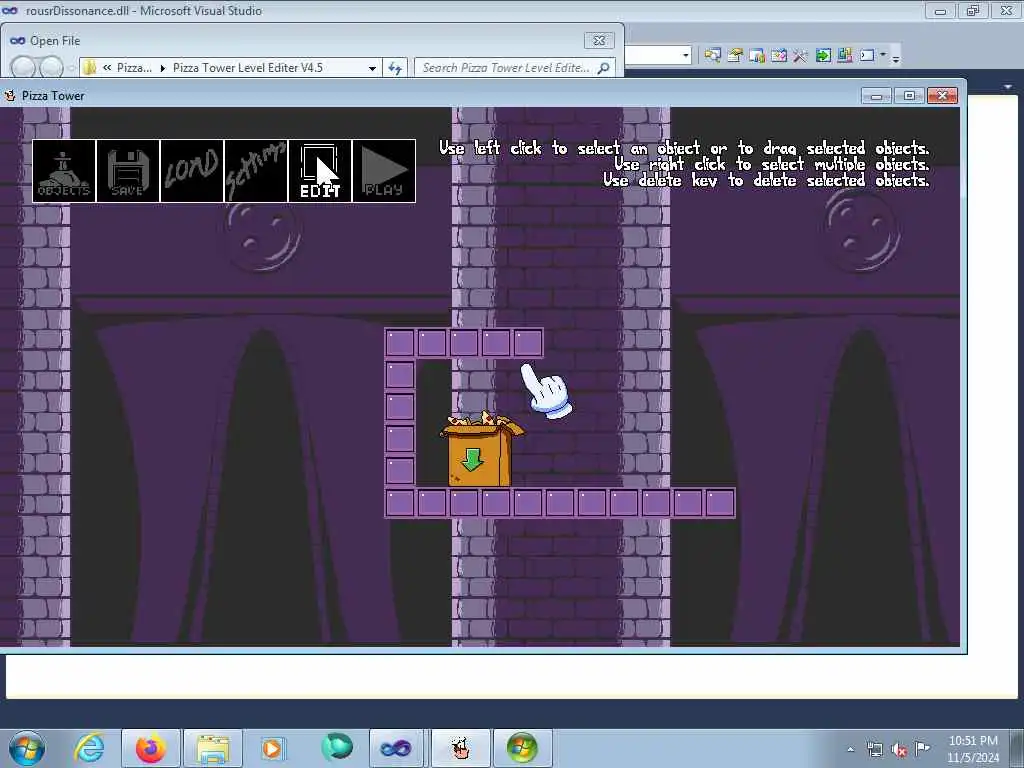Open Windows Media Player from taskbar
This screenshot has width=1024, height=768.
pos(272,748)
